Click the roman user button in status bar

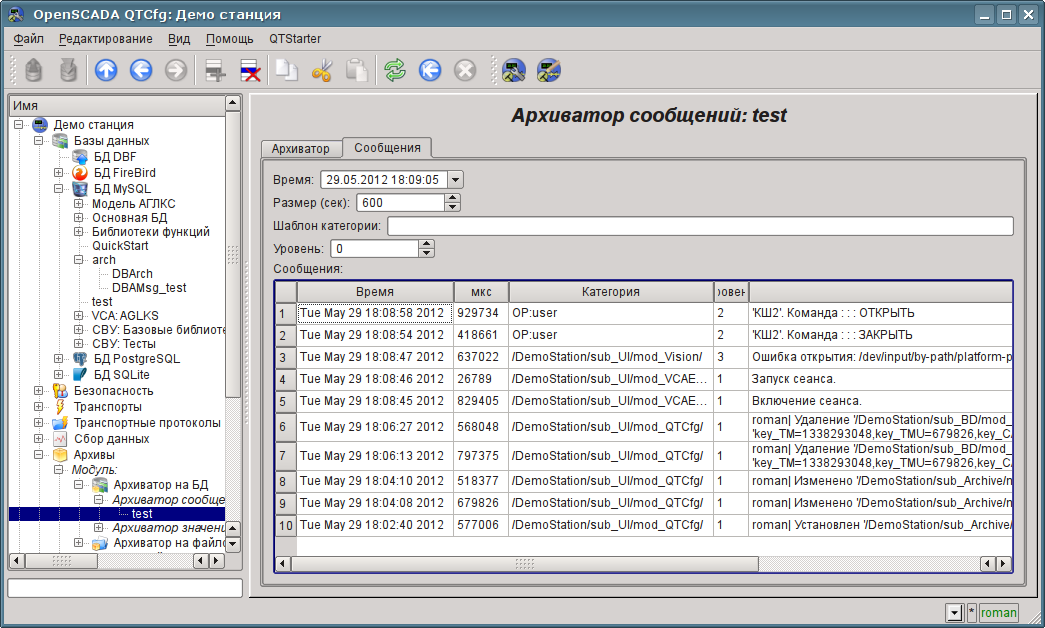(x=998, y=613)
